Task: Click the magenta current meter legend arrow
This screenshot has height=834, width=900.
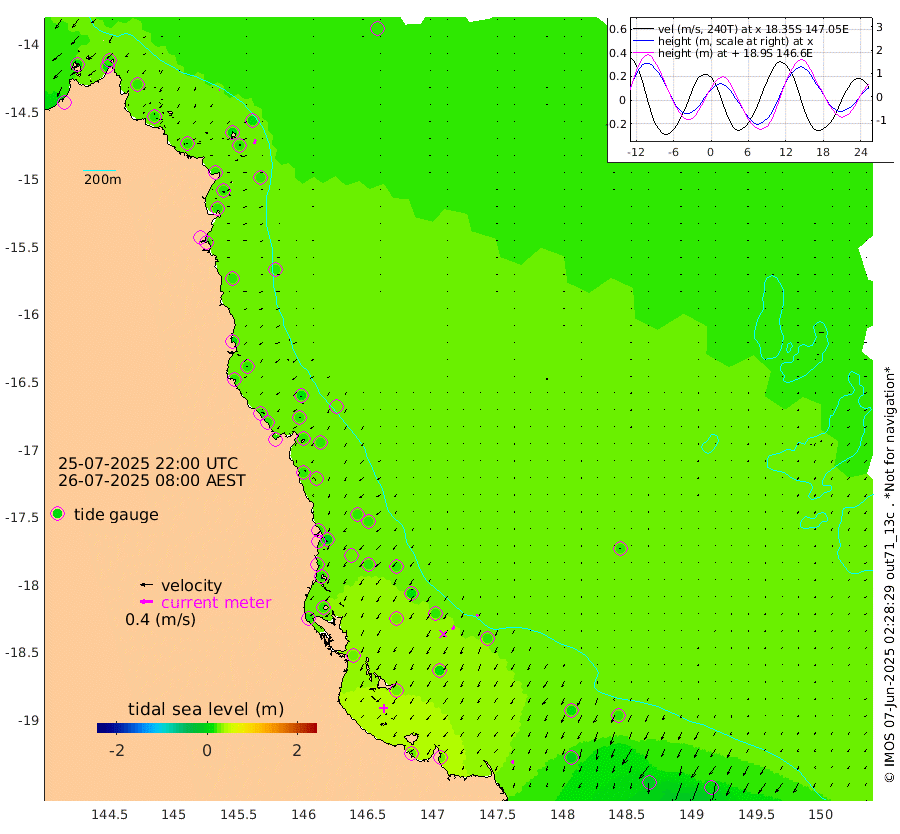Action: click(146, 602)
